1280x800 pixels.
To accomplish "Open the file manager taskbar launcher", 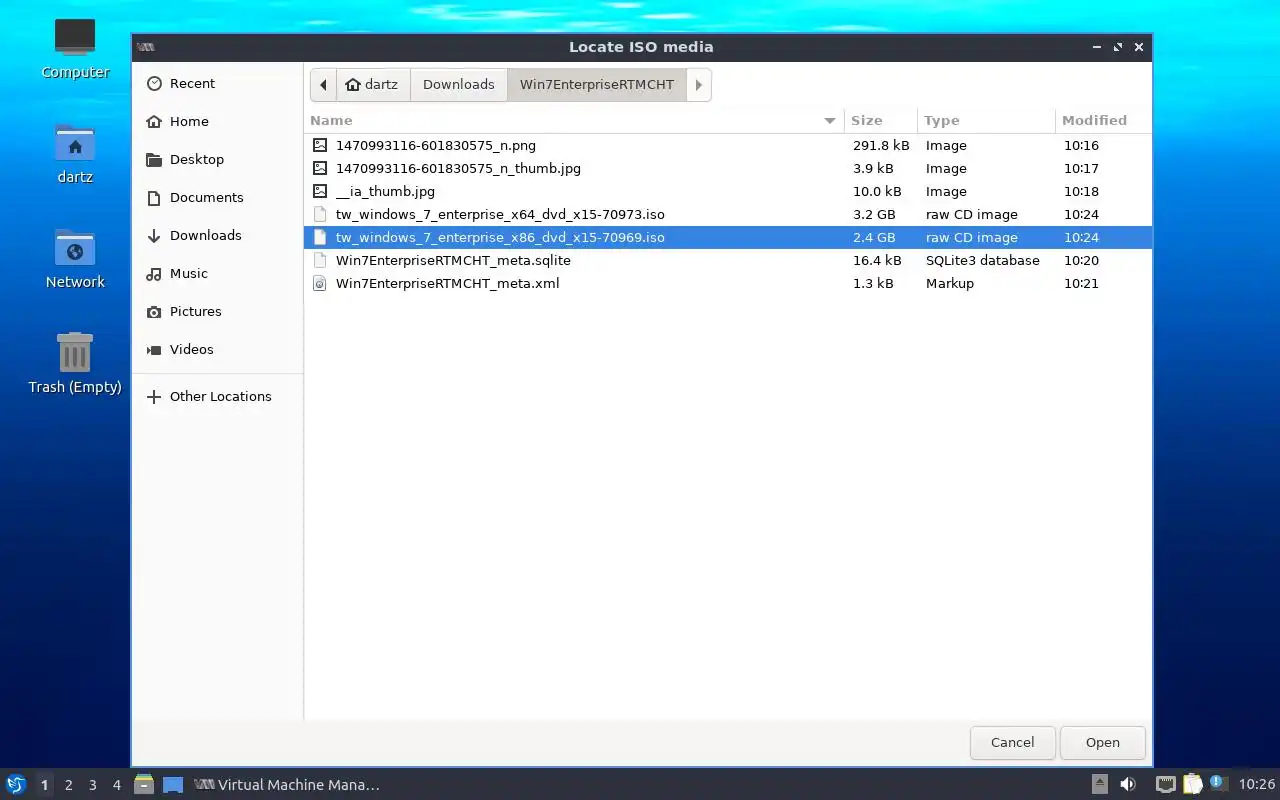I will pyautogui.click(x=144, y=785).
